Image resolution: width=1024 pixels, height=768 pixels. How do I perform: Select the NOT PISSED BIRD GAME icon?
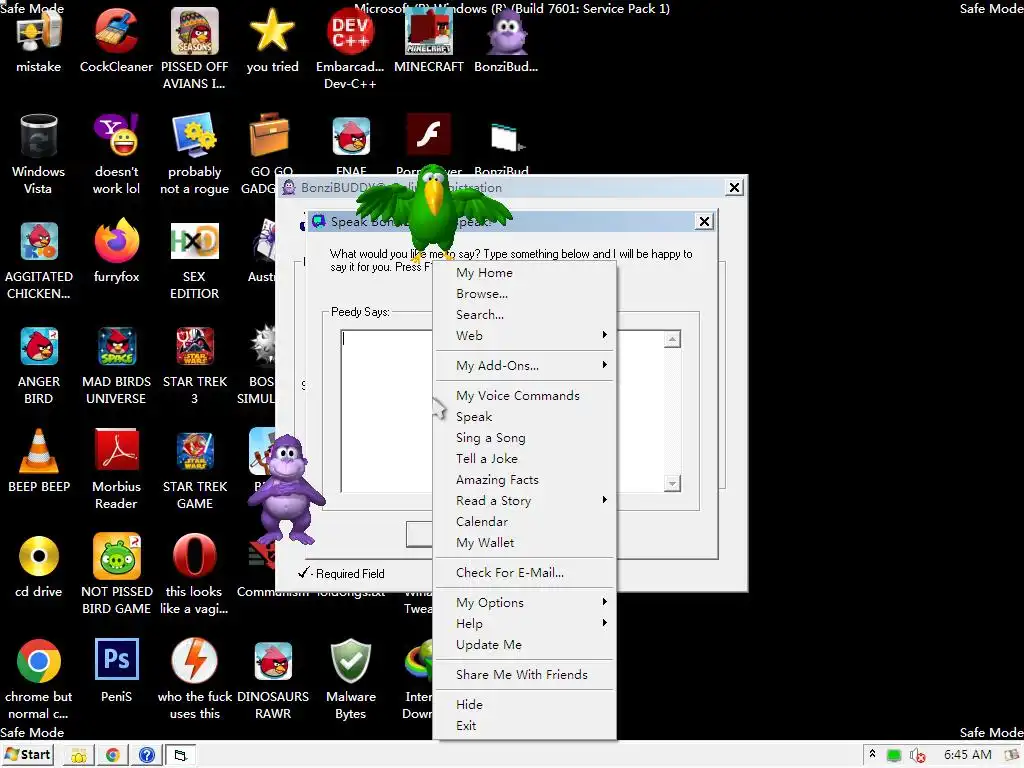(116, 575)
